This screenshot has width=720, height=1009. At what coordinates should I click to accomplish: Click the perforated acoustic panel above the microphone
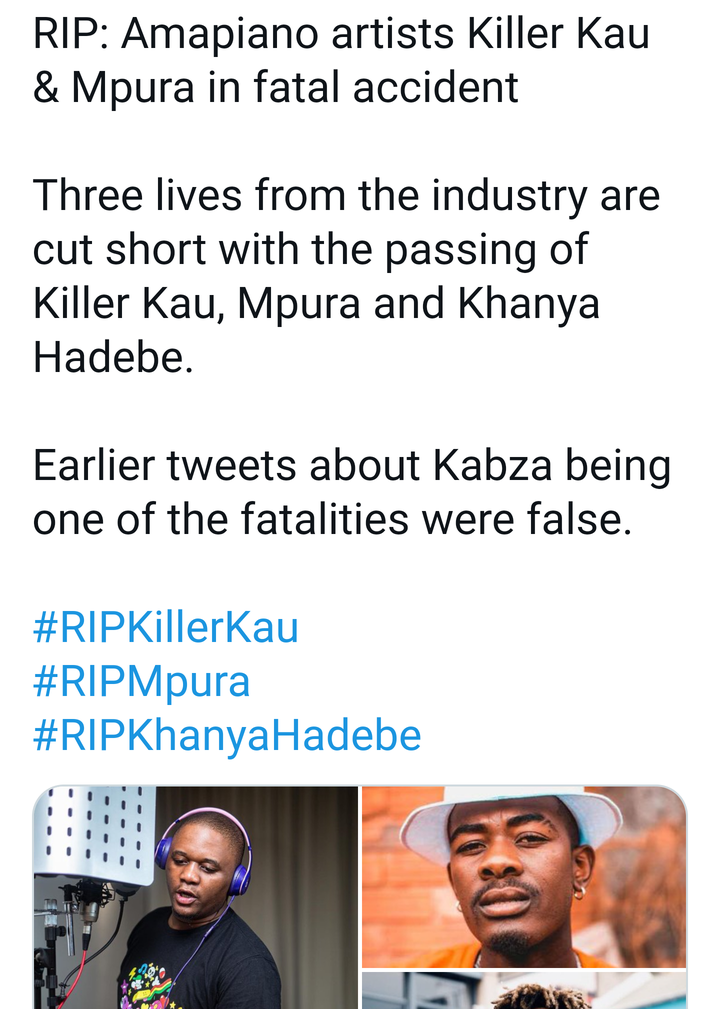(x=93, y=828)
